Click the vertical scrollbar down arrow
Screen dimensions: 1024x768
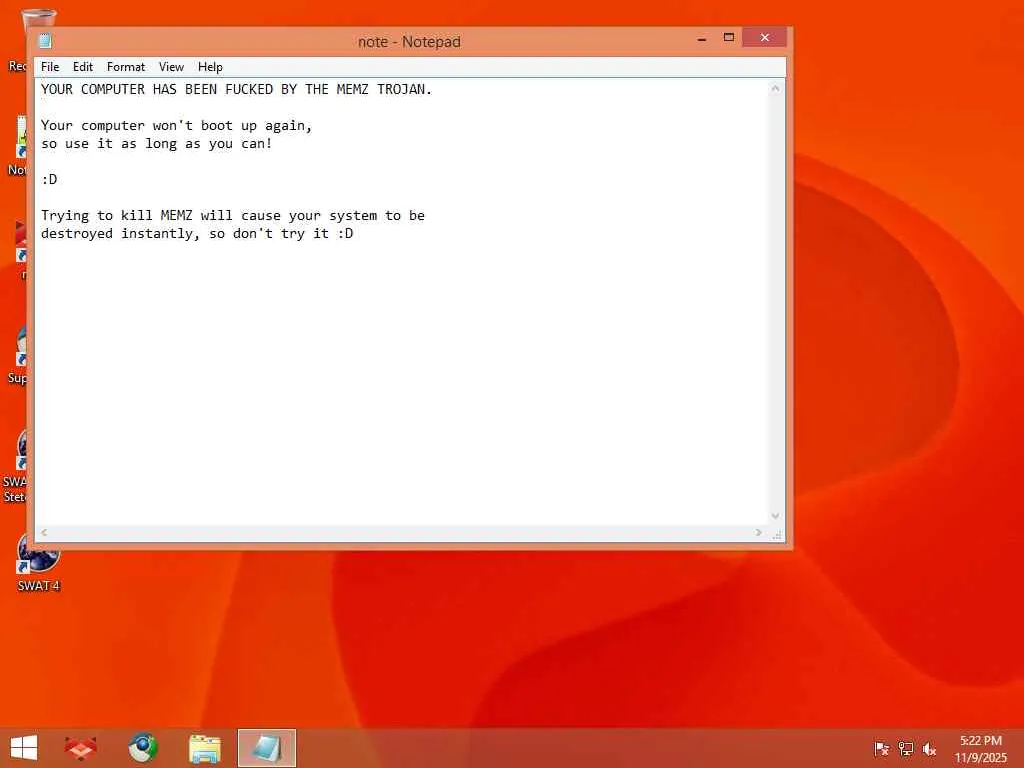pyautogui.click(x=775, y=516)
